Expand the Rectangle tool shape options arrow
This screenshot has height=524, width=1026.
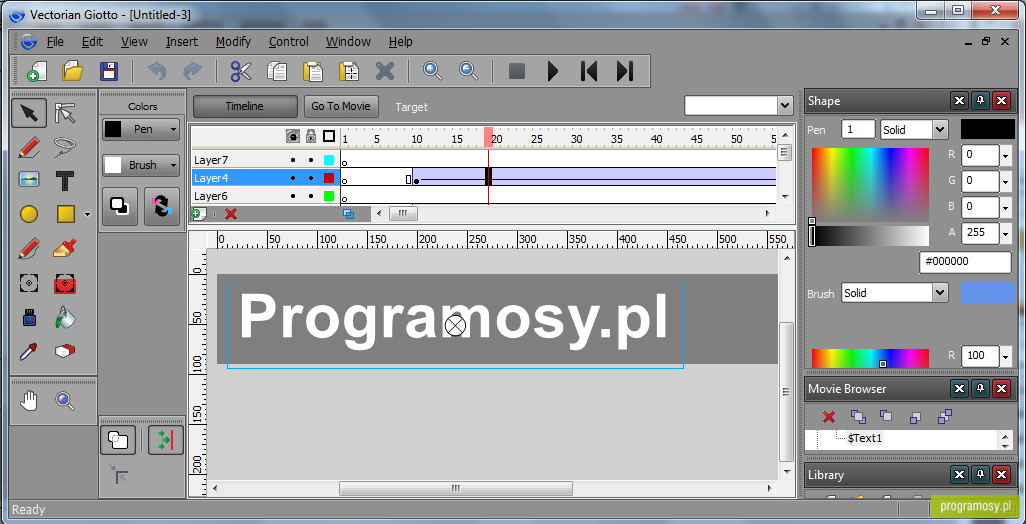coord(88,215)
